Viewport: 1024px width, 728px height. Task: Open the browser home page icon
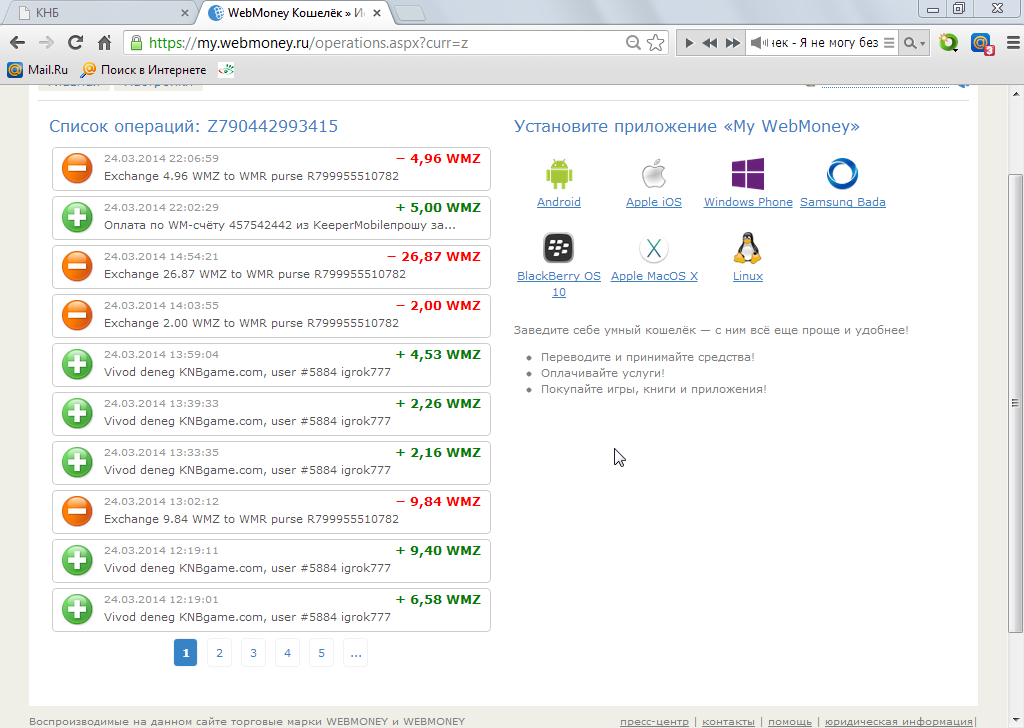104,43
